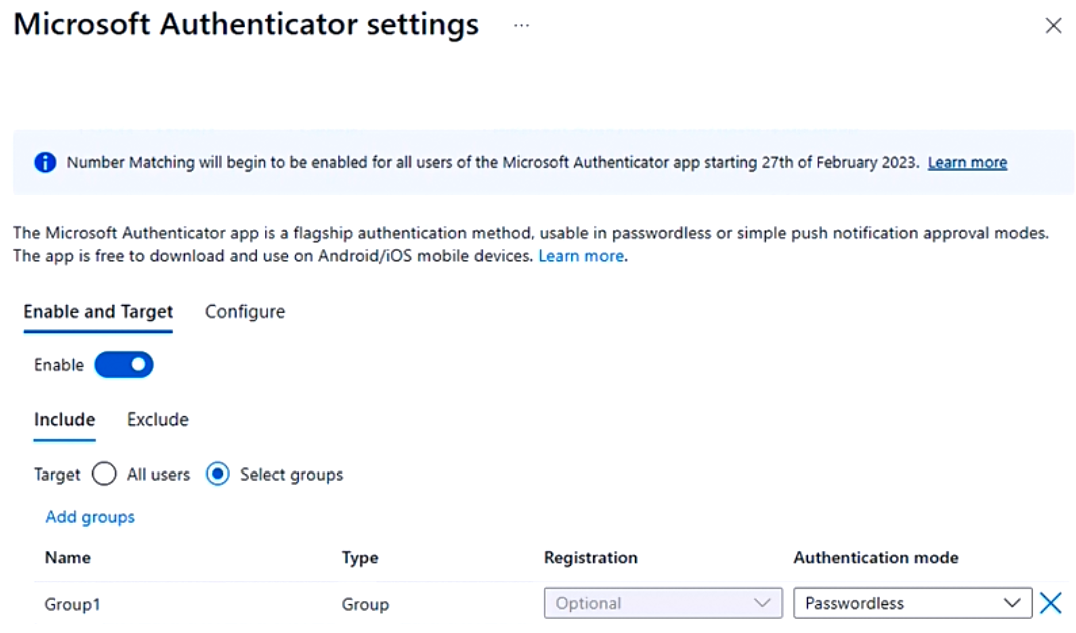
Task: Close the Microsoft Authenticator settings panel
Action: tap(1053, 26)
